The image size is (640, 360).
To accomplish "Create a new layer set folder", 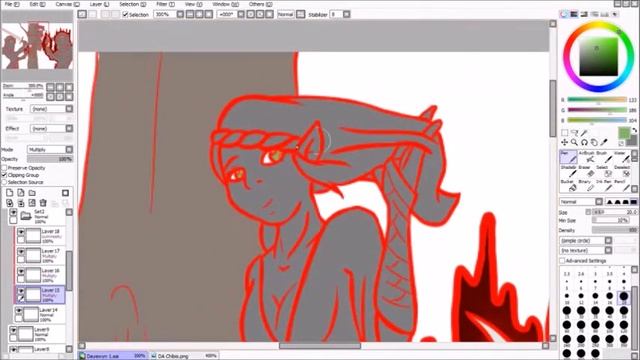I will (32, 193).
